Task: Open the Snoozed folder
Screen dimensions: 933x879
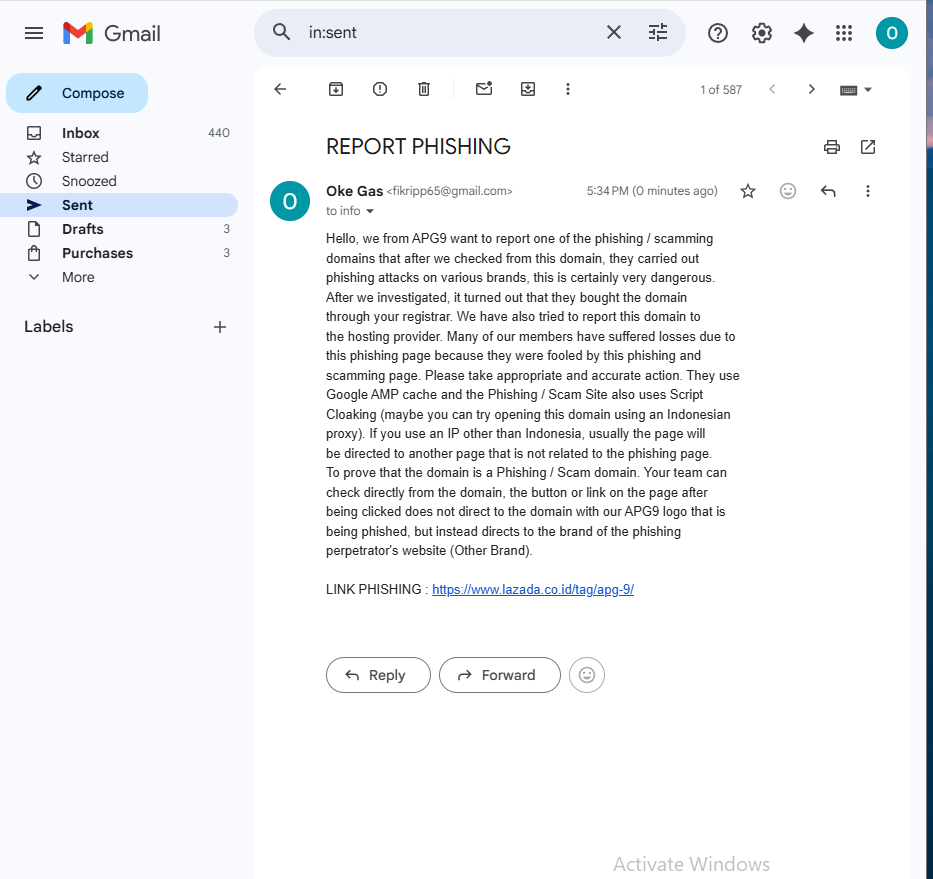Action: click(x=119, y=181)
